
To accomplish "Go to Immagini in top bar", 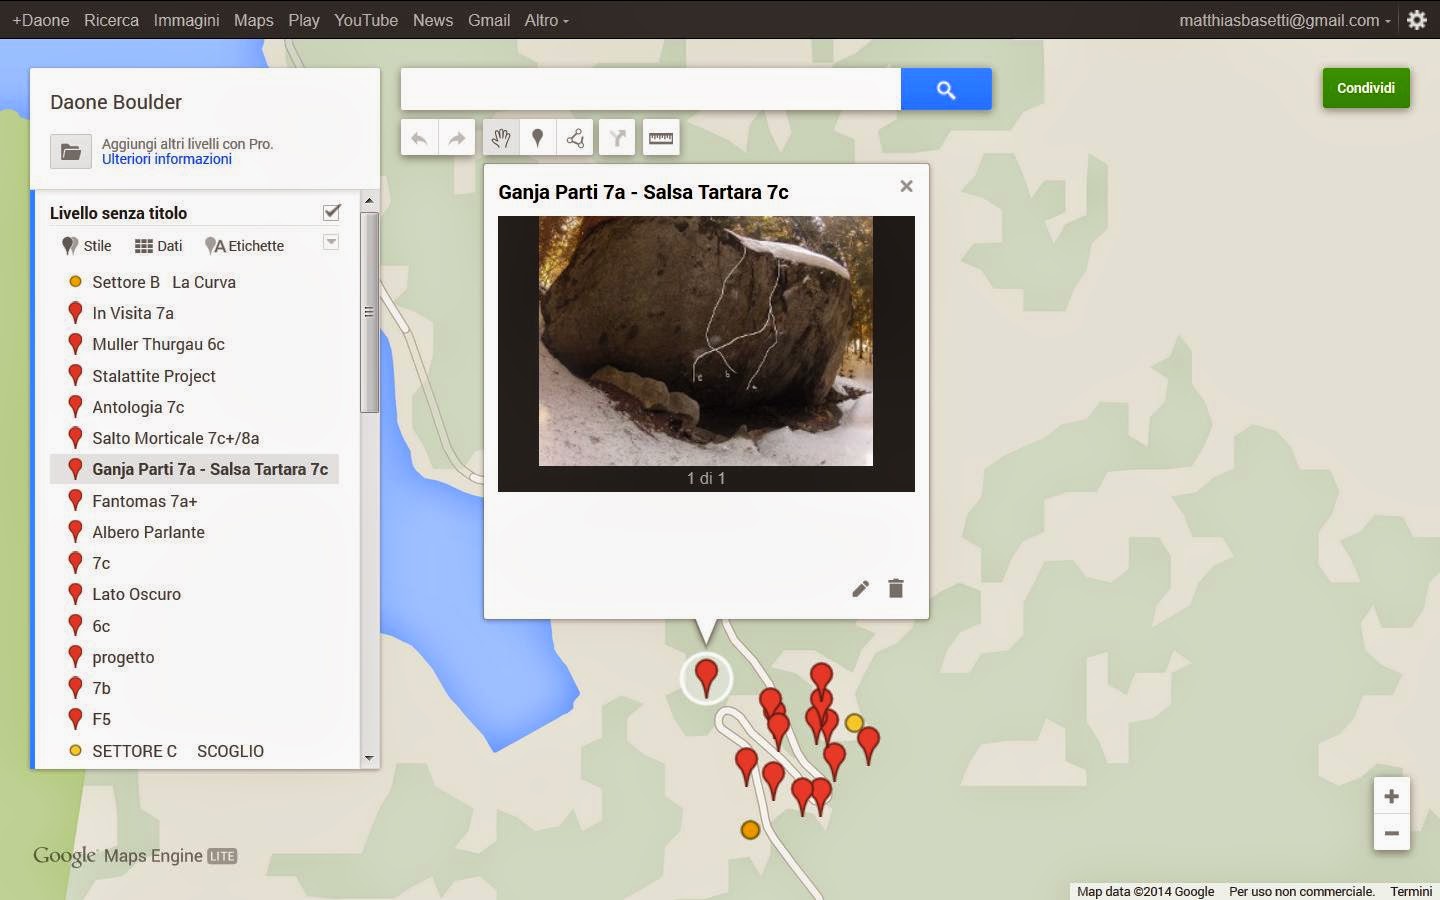I will click(x=186, y=20).
